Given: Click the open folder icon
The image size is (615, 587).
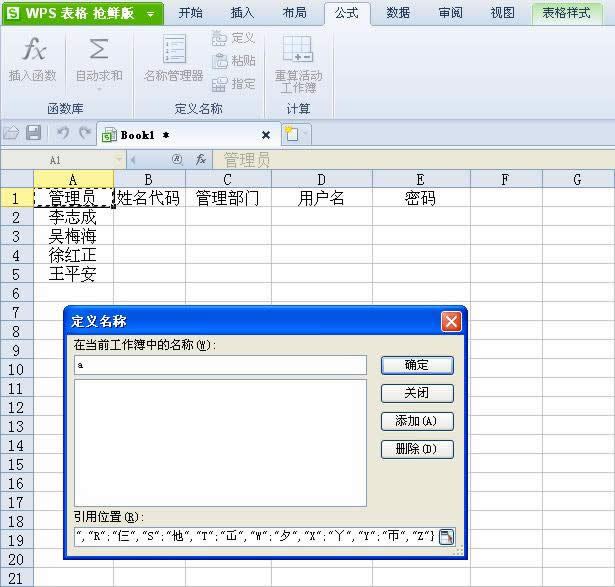Looking at the screenshot, I should coord(11,133).
